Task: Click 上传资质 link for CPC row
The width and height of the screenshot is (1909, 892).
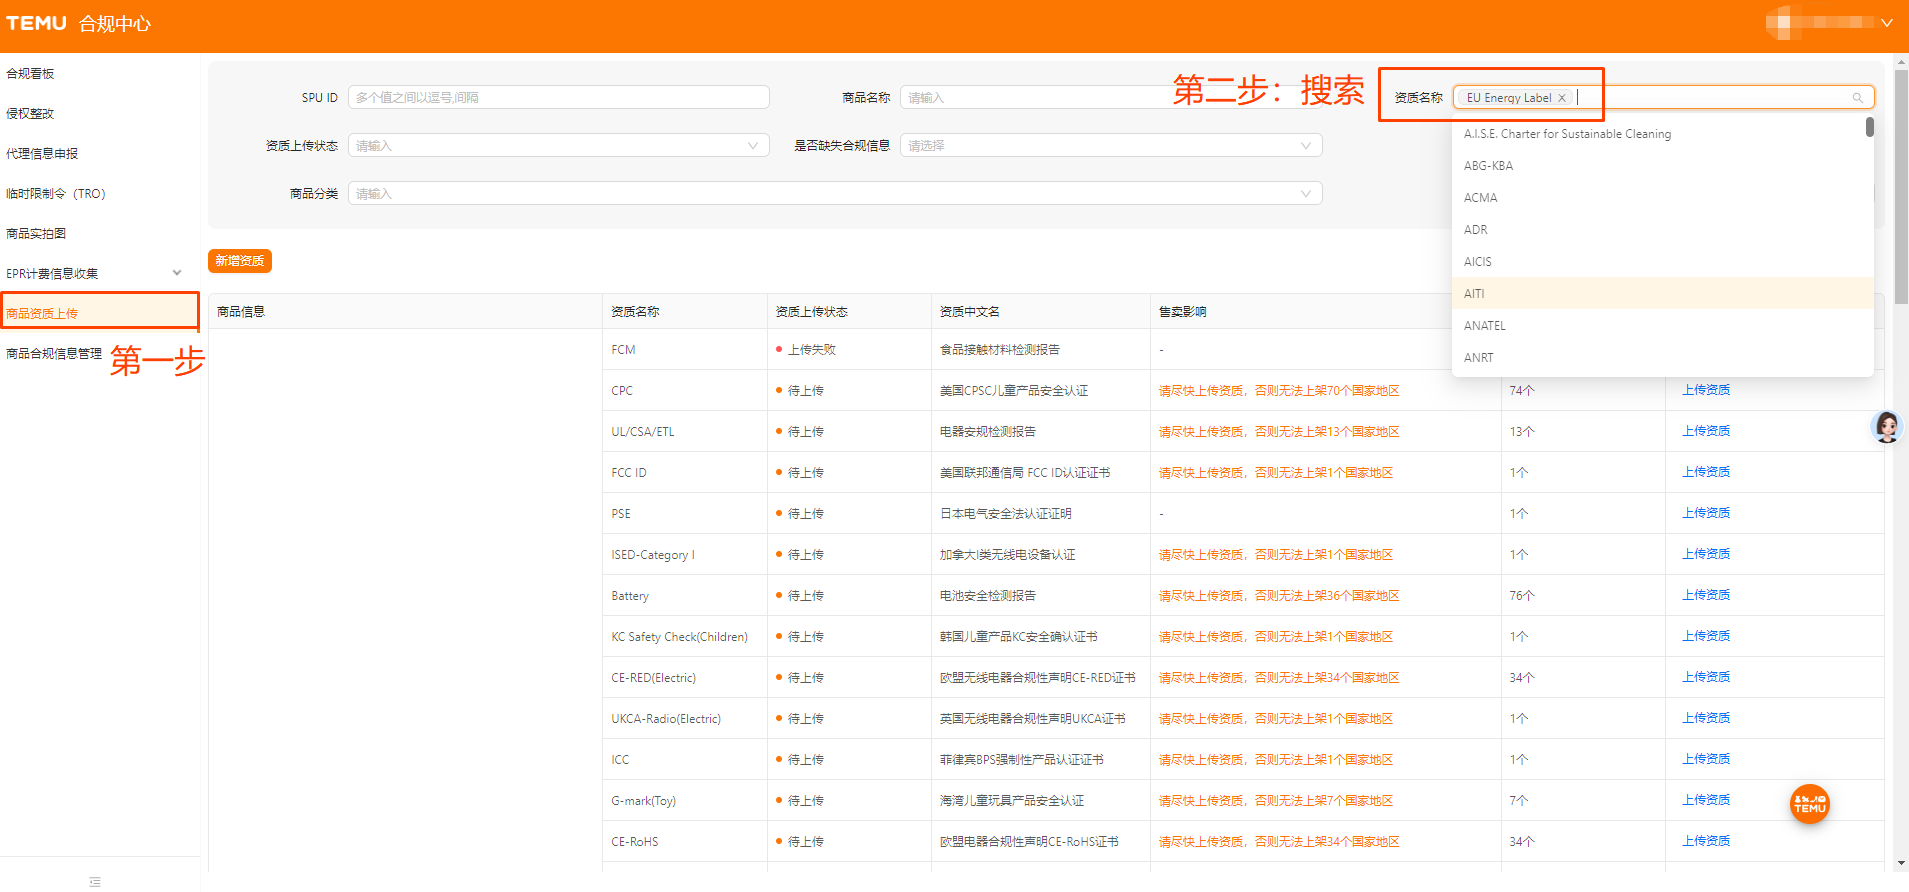Action: click(1705, 390)
